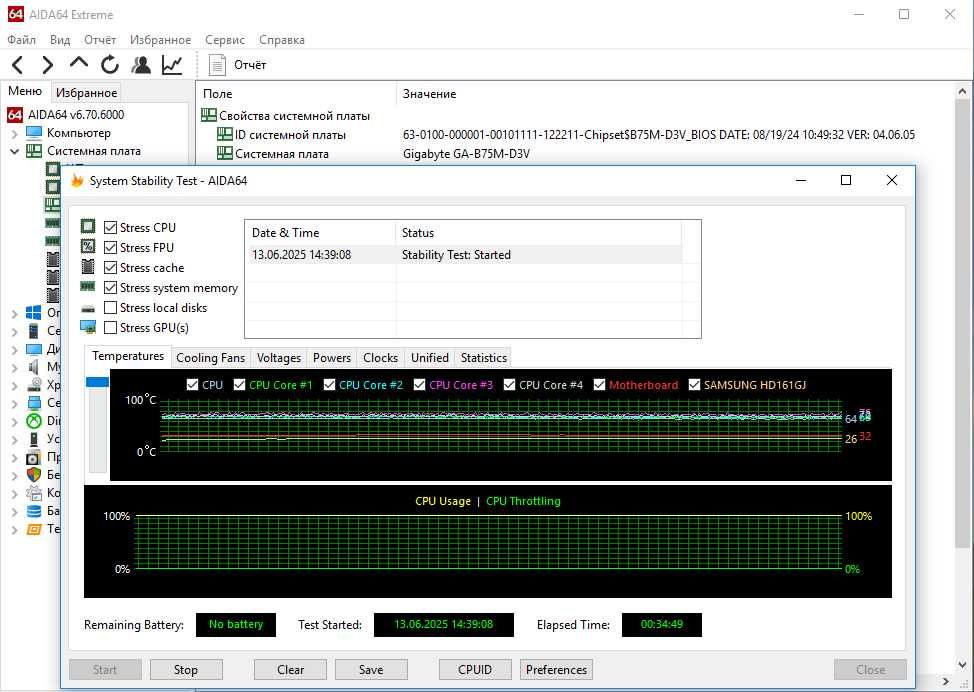Screen dimensions: 974x692
Task: Expand the shield-icon security tree node
Action: [x=15, y=475]
